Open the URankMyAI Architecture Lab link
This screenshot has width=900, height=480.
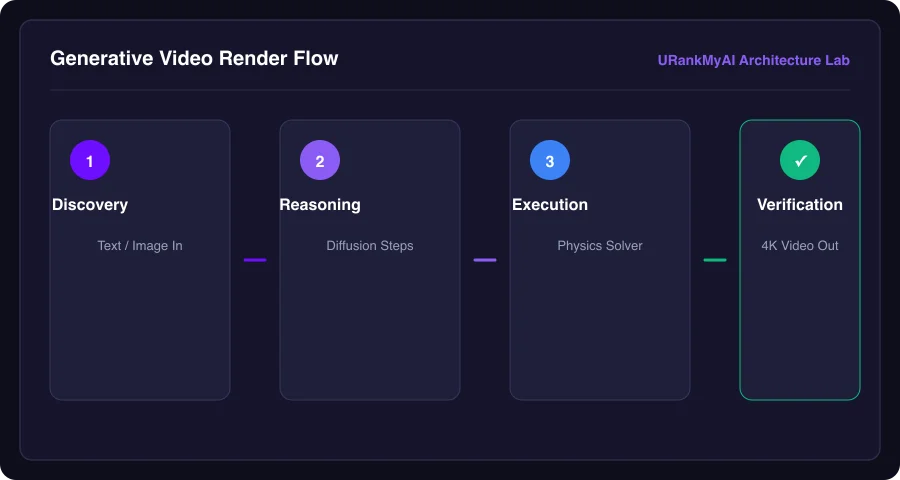(754, 60)
